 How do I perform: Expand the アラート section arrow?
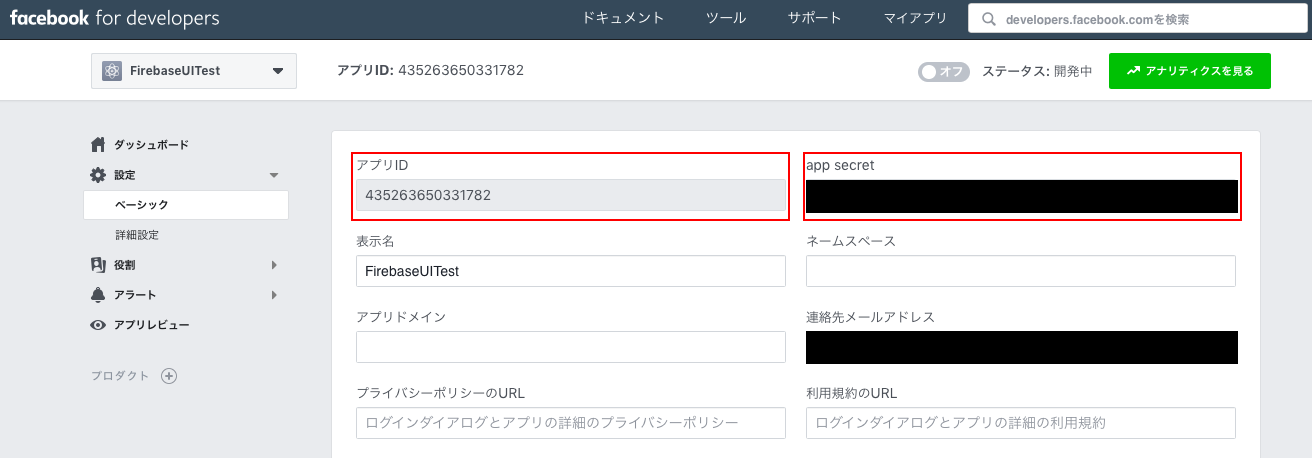point(274,295)
